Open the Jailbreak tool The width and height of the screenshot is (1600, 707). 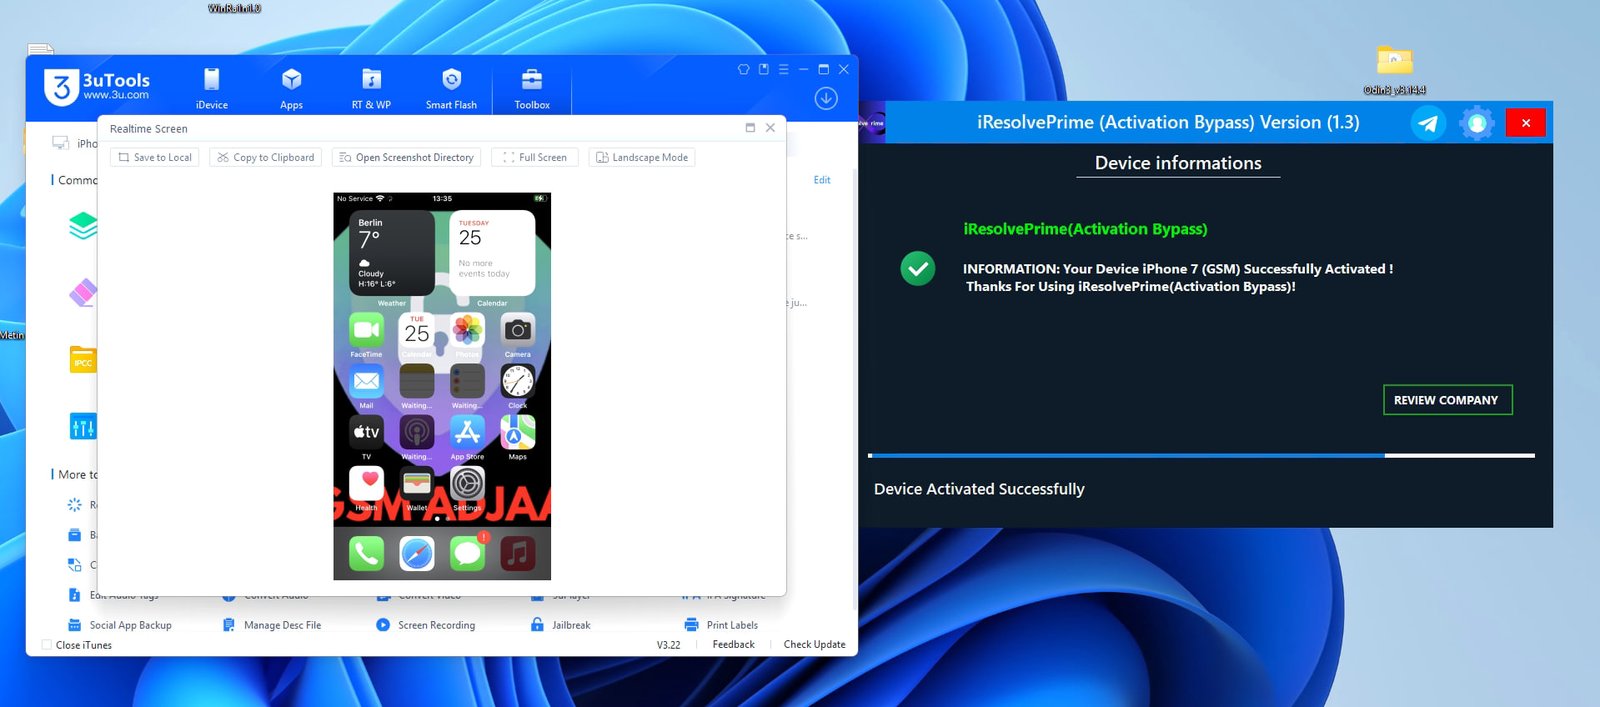click(x=561, y=625)
